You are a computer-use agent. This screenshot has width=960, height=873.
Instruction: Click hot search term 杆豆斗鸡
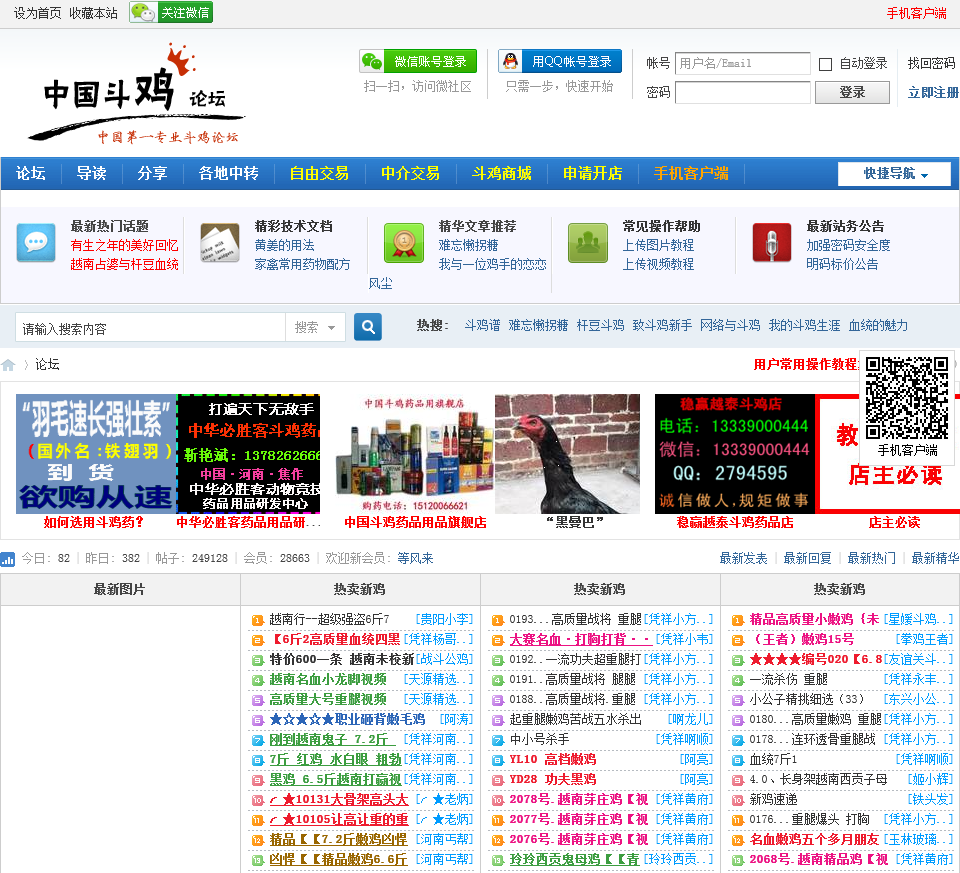tap(600, 326)
